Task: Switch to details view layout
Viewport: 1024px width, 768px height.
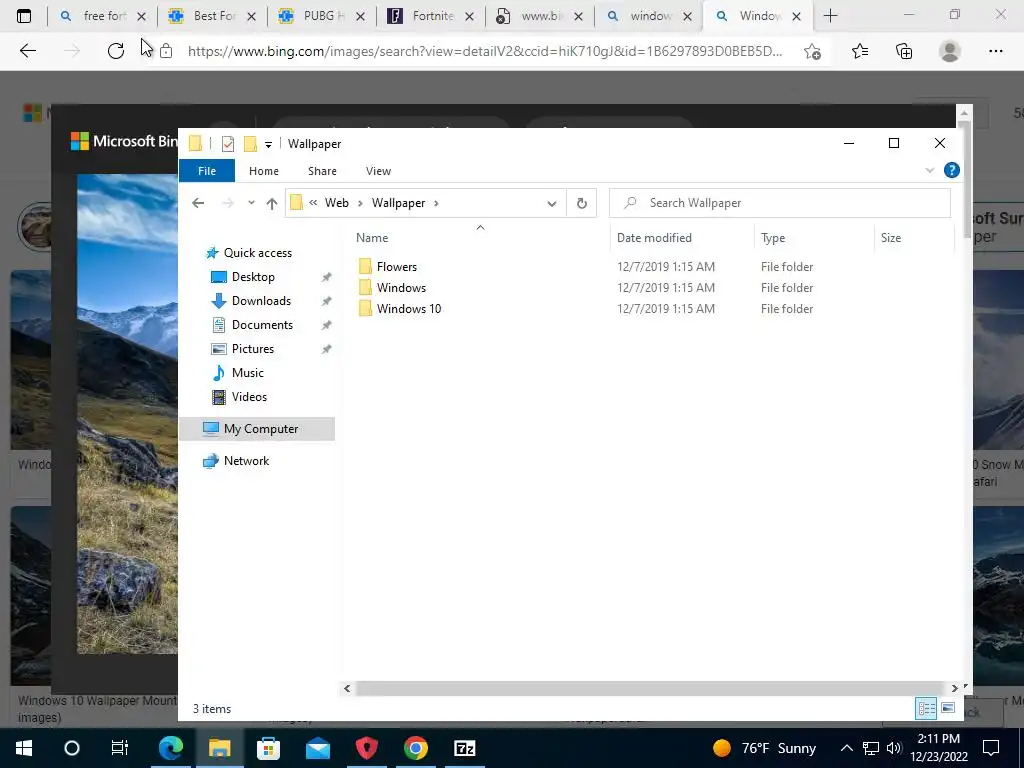Action: (x=926, y=708)
